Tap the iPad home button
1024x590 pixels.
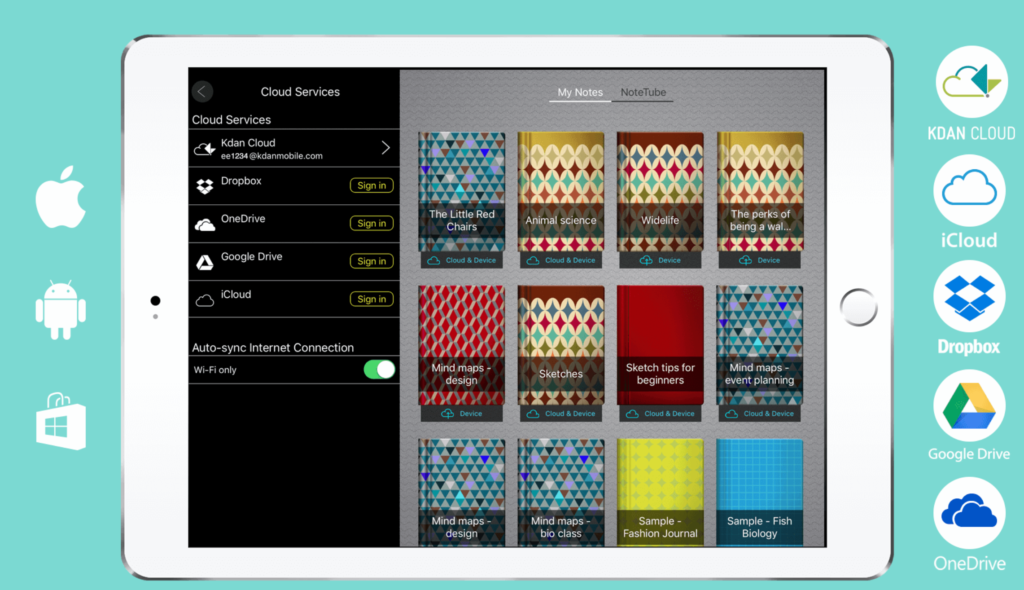pyautogui.click(x=858, y=307)
